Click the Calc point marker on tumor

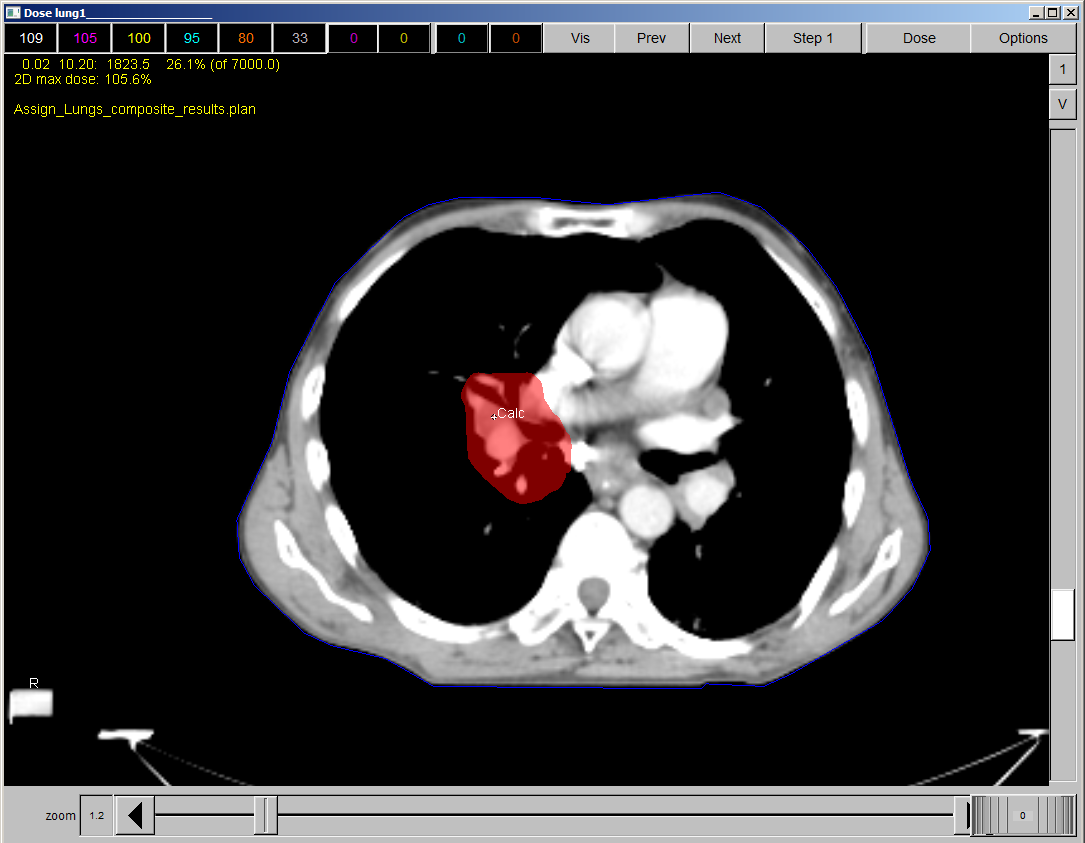[x=494, y=415]
